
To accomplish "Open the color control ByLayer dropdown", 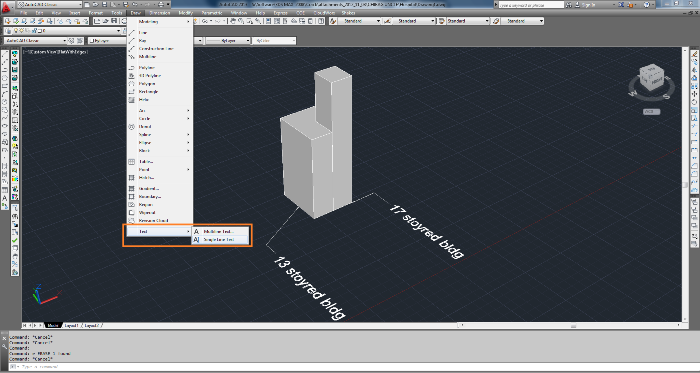I will pos(107,41).
